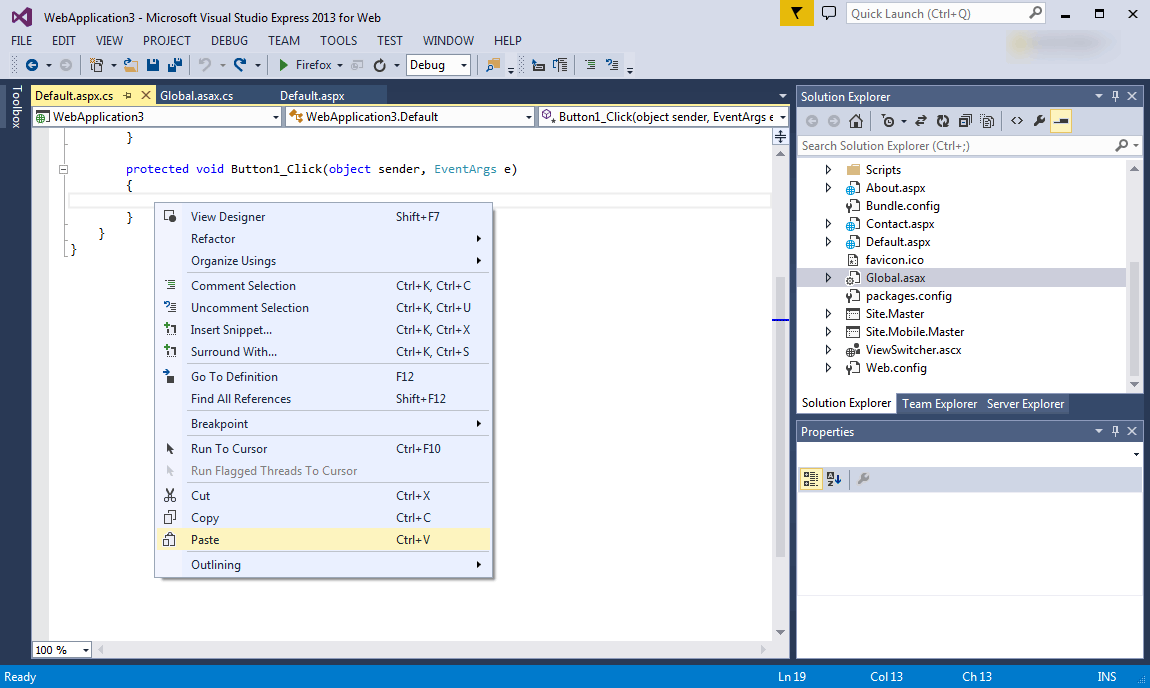Click the Property Pages wrench in Properties panel
The height and width of the screenshot is (688, 1150).
click(x=863, y=479)
